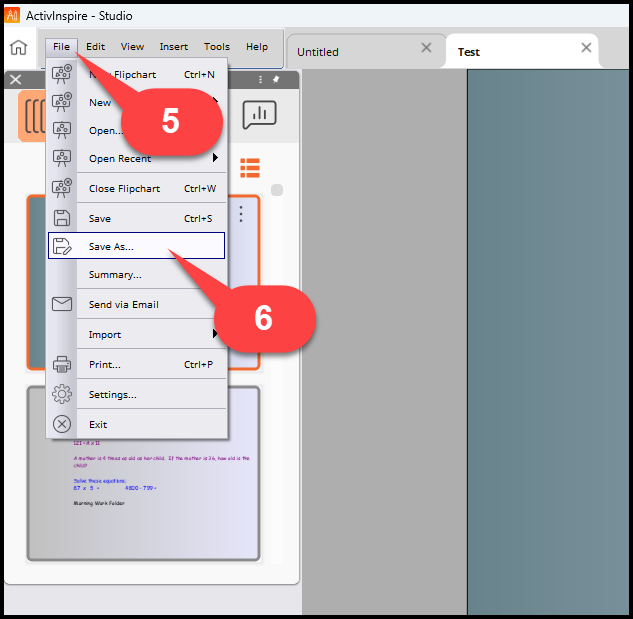Click the Send via Email envelope icon
The width and height of the screenshot is (633, 619).
click(x=62, y=304)
